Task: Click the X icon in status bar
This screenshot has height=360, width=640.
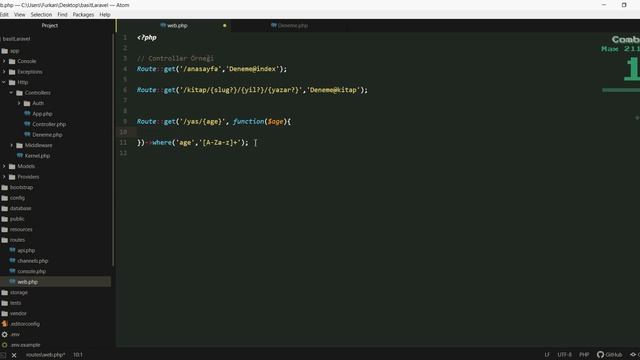Action: pyautogui.click(x=14, y=356)
